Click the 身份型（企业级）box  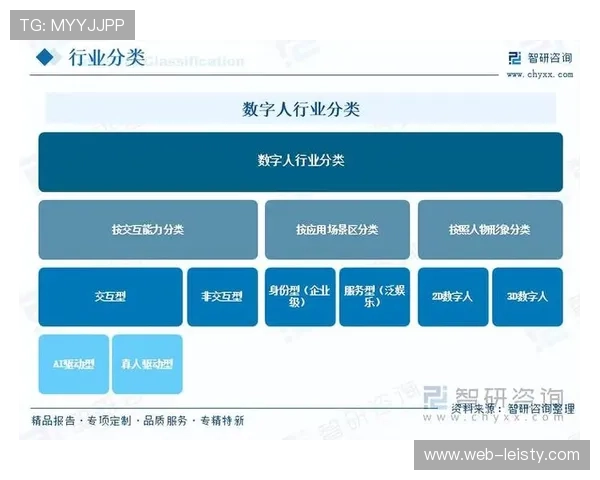[300, 297]
